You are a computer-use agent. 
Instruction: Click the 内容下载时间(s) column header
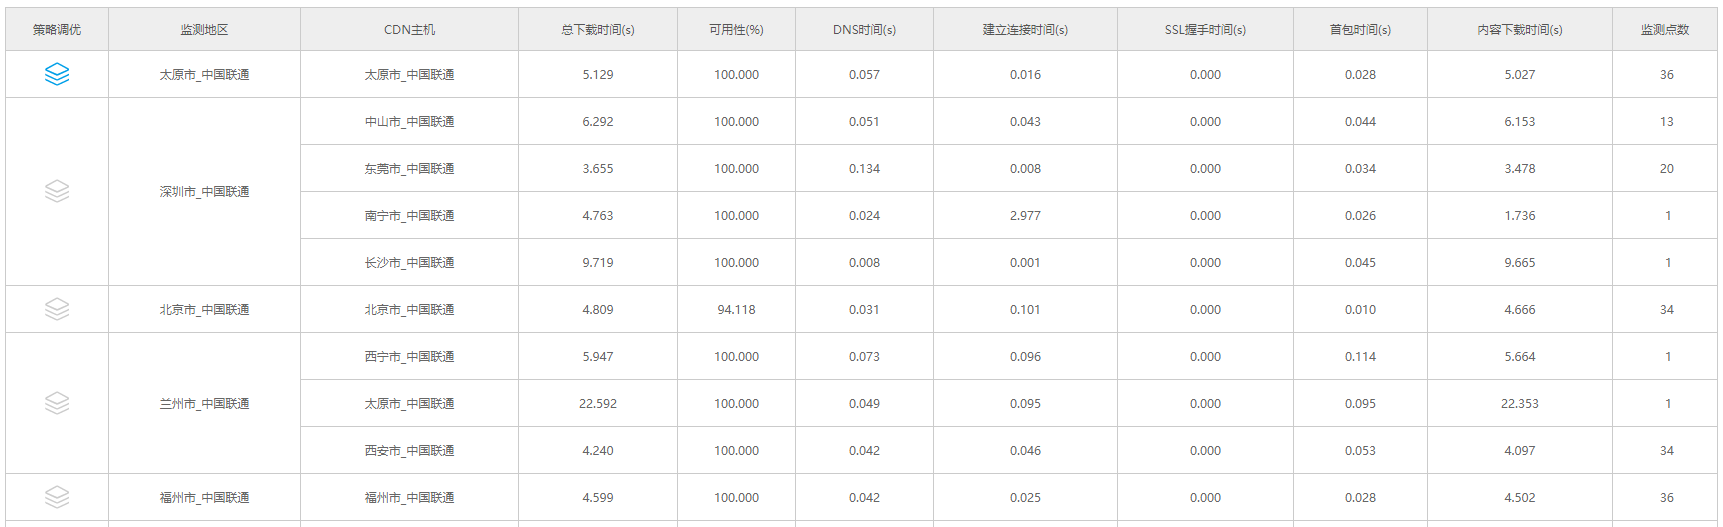1519,30
